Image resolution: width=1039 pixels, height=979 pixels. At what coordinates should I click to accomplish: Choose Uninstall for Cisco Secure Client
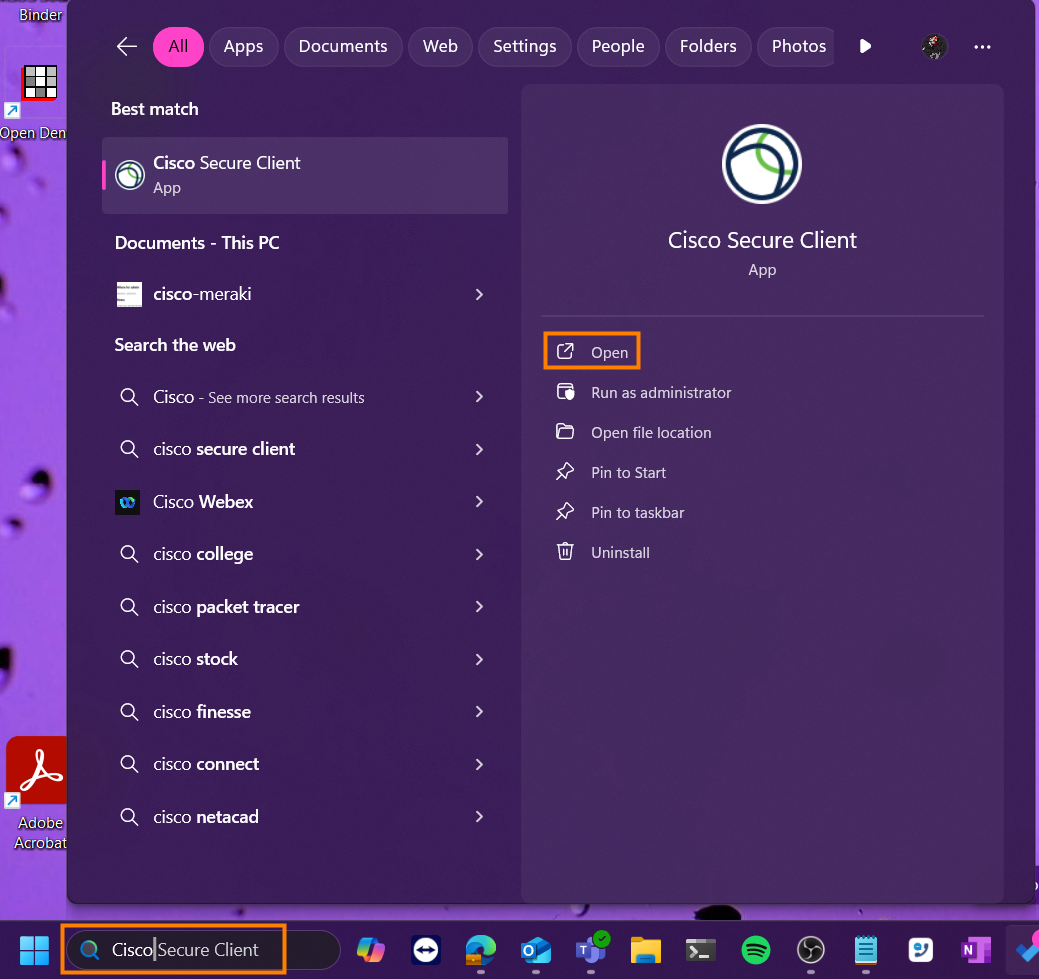click(x=603, y=552)
